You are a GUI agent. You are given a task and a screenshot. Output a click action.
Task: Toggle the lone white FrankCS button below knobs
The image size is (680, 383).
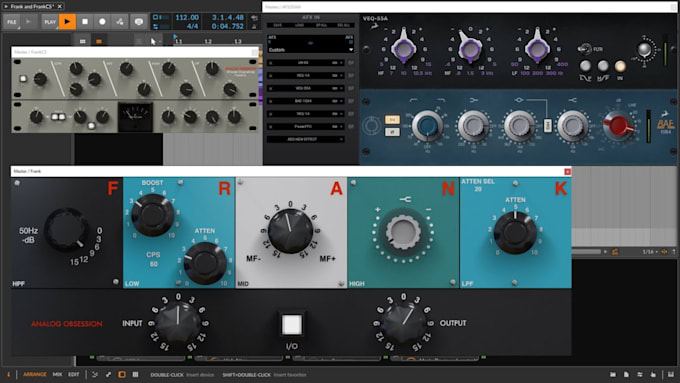[x=91, y=126]
